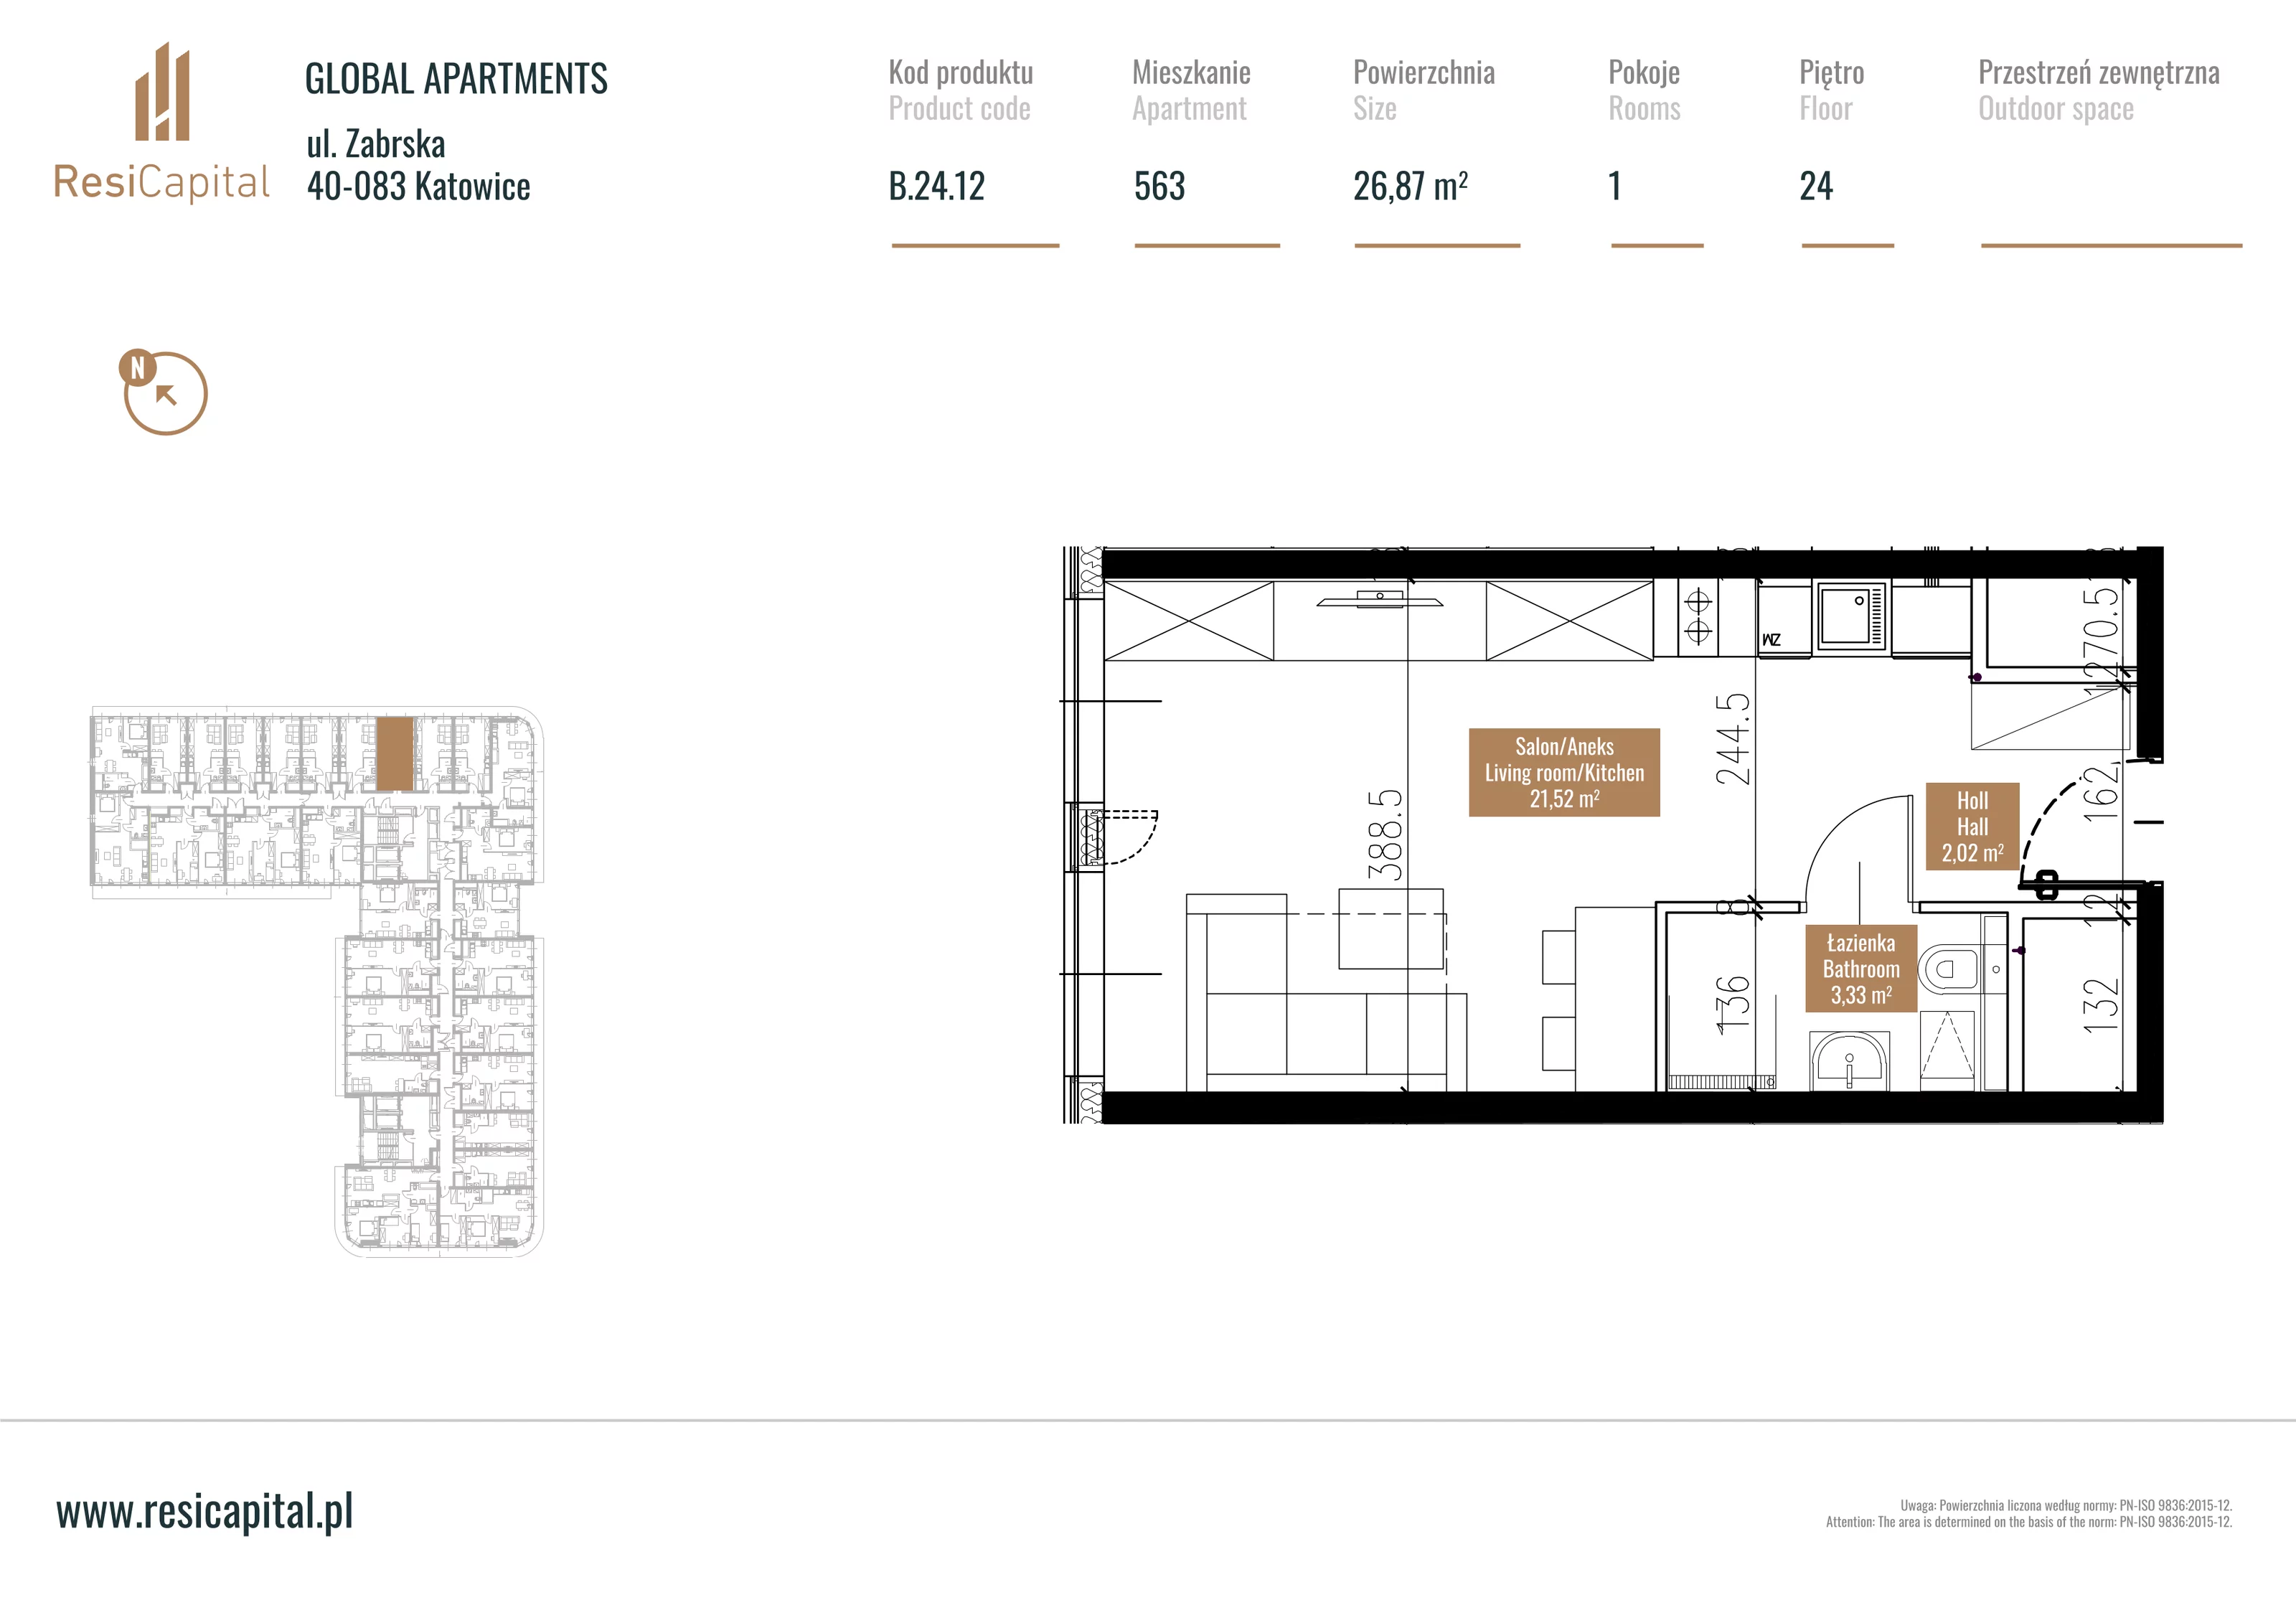Click the sofa outline in living room

(x=1326, y=992)
